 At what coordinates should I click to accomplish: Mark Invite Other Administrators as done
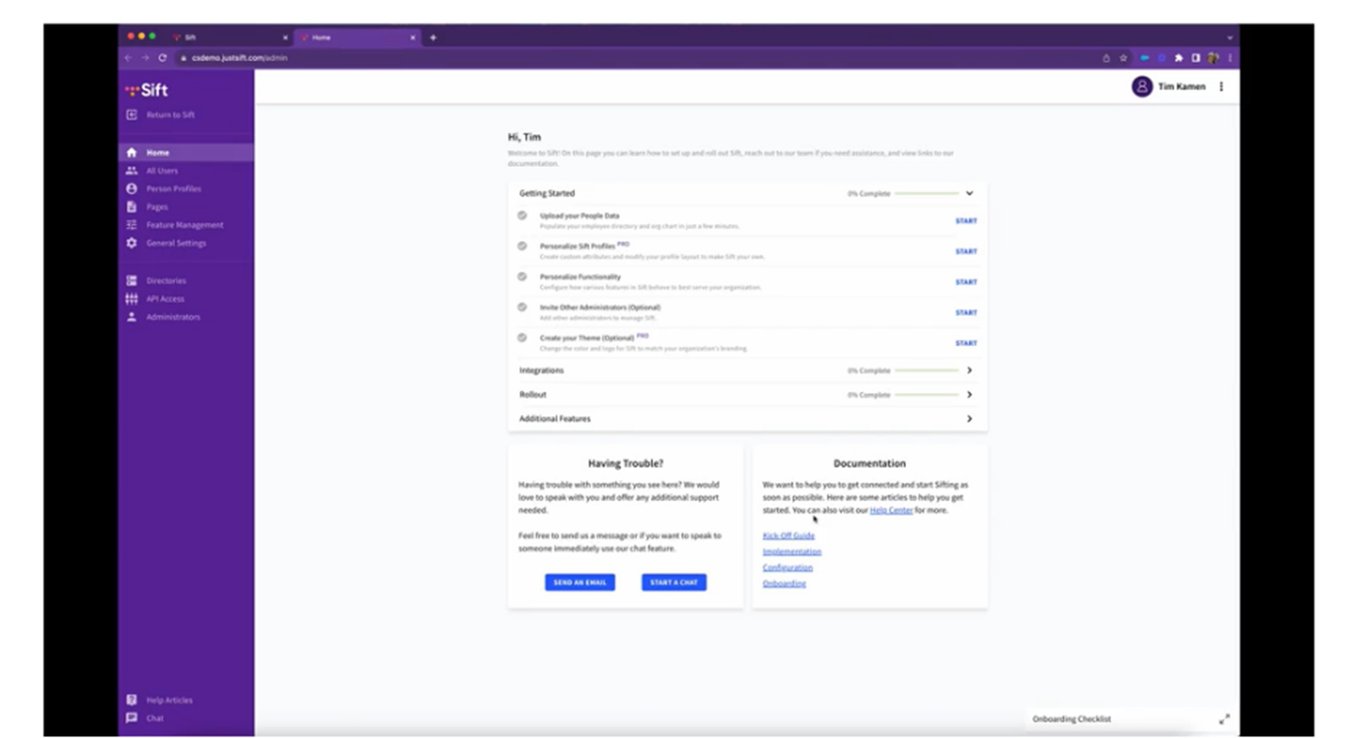click(x=521, y=306)
